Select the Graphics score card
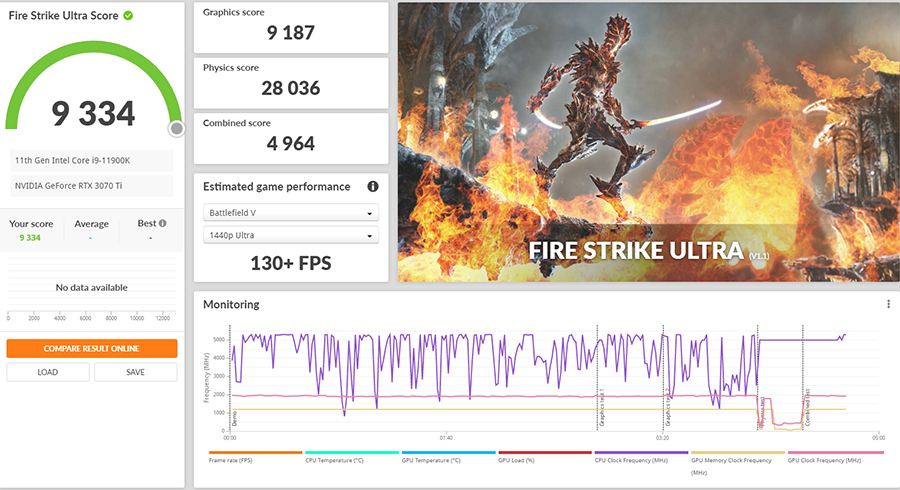Screen dimensions: 900x490 coord(291,28)
